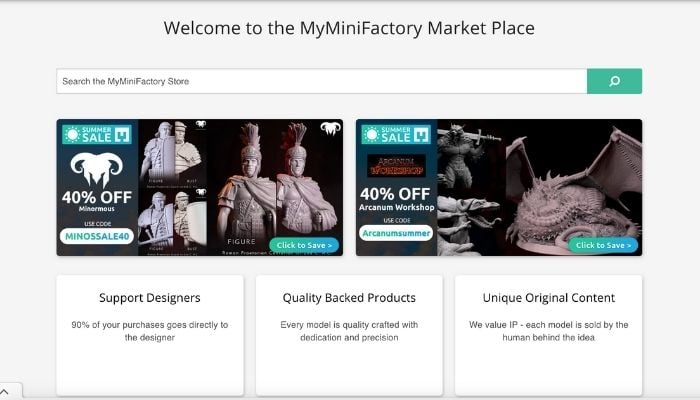The image size is (700, 400).
Task: Click the Summer Sale badge on Arcanum banner
Action: [x=396, y=134]
